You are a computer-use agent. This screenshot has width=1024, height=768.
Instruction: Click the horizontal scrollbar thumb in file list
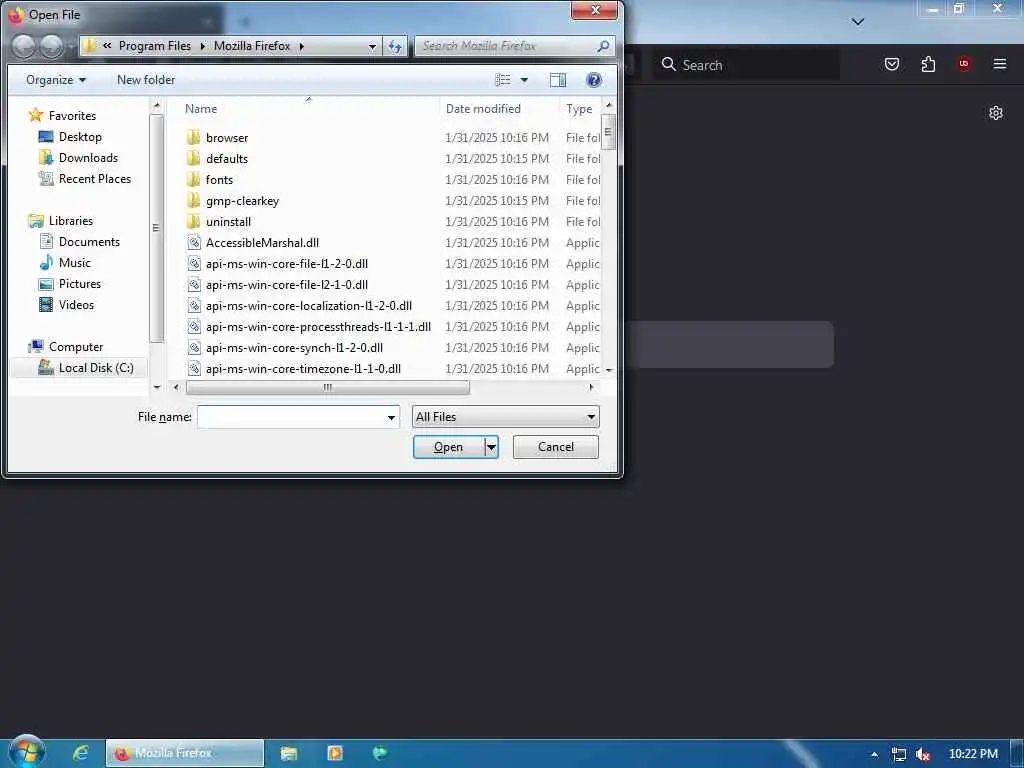(x=327, y=387)
